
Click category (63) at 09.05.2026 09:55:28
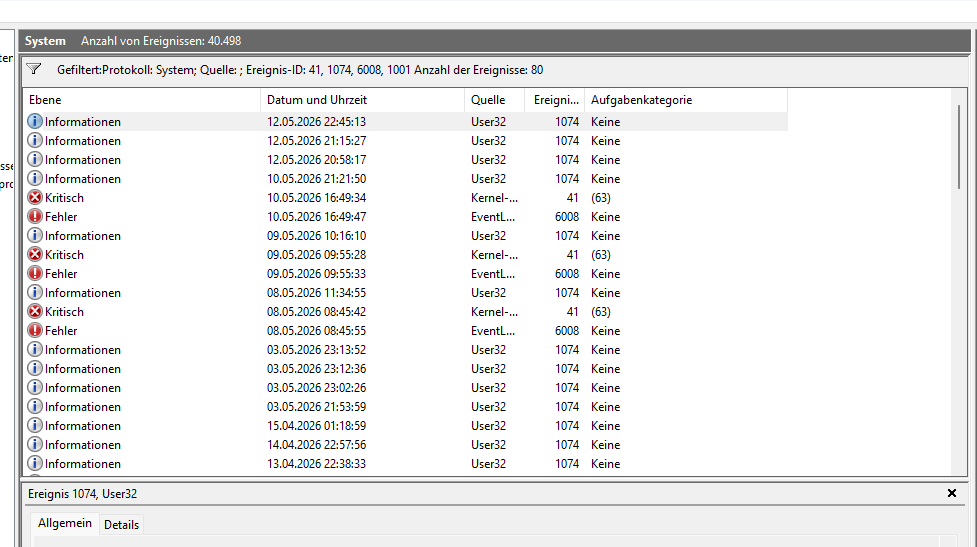601,255
